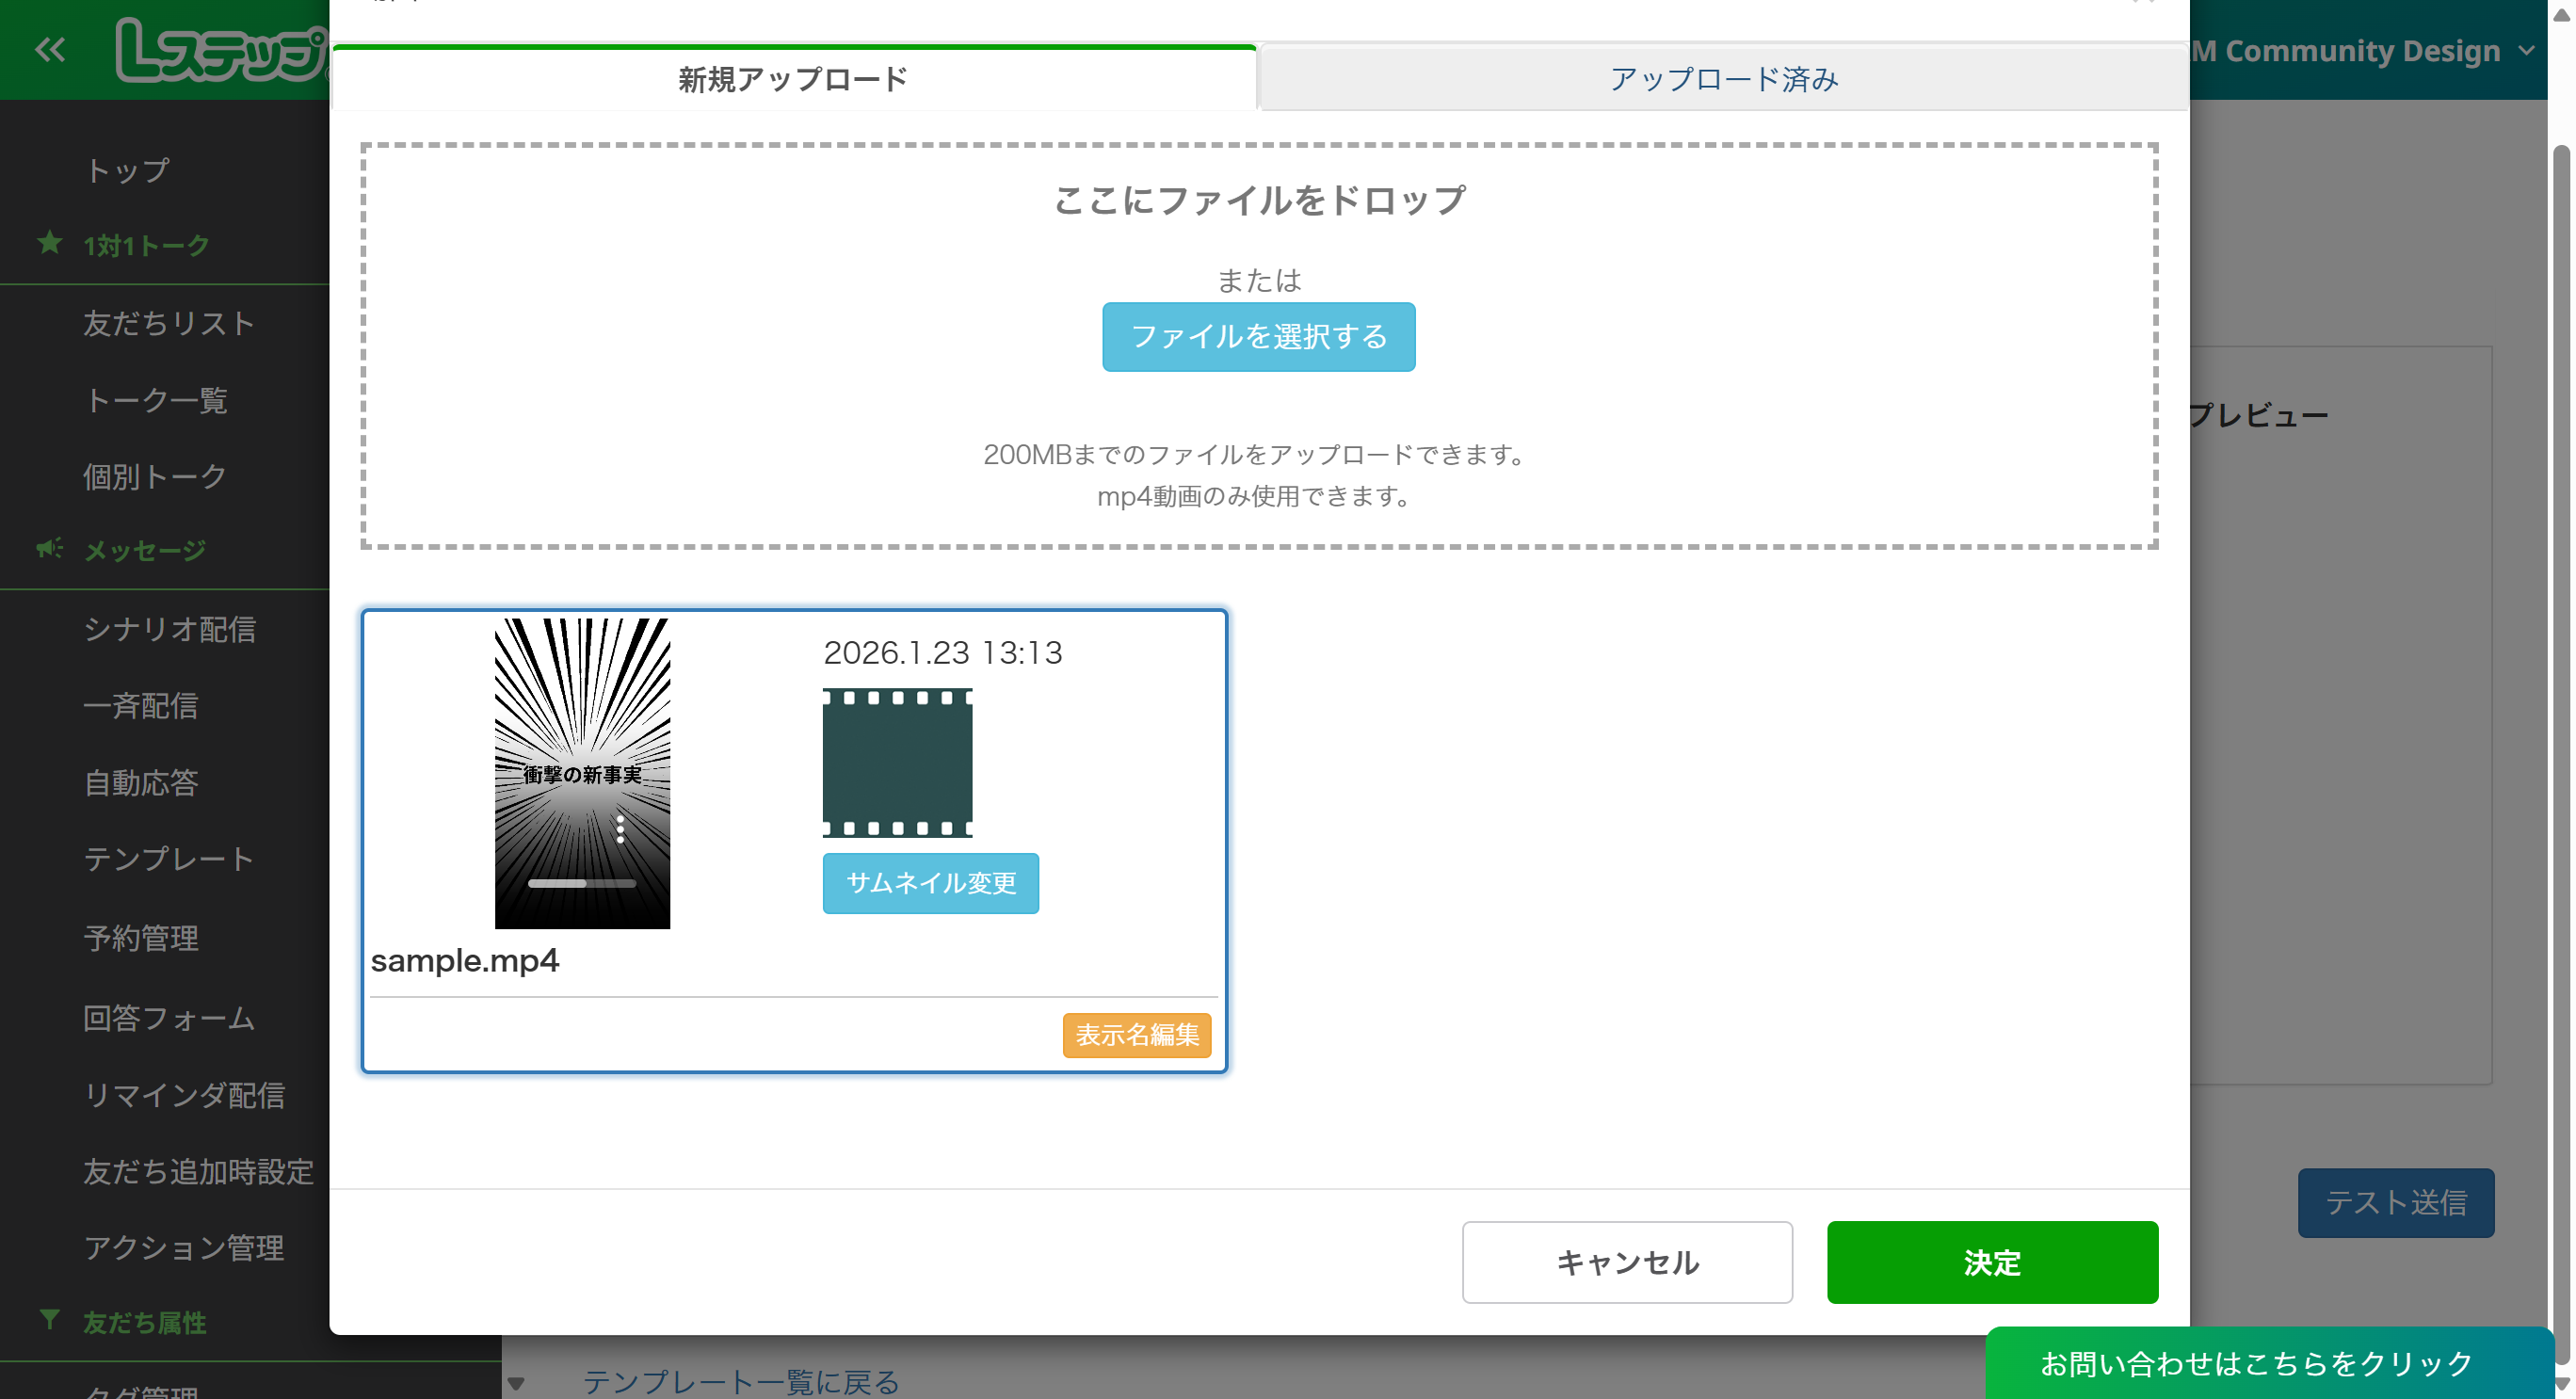2576x1399 pixels.
Task: Click the Lステップ logo
Action: tap(220, 50)
